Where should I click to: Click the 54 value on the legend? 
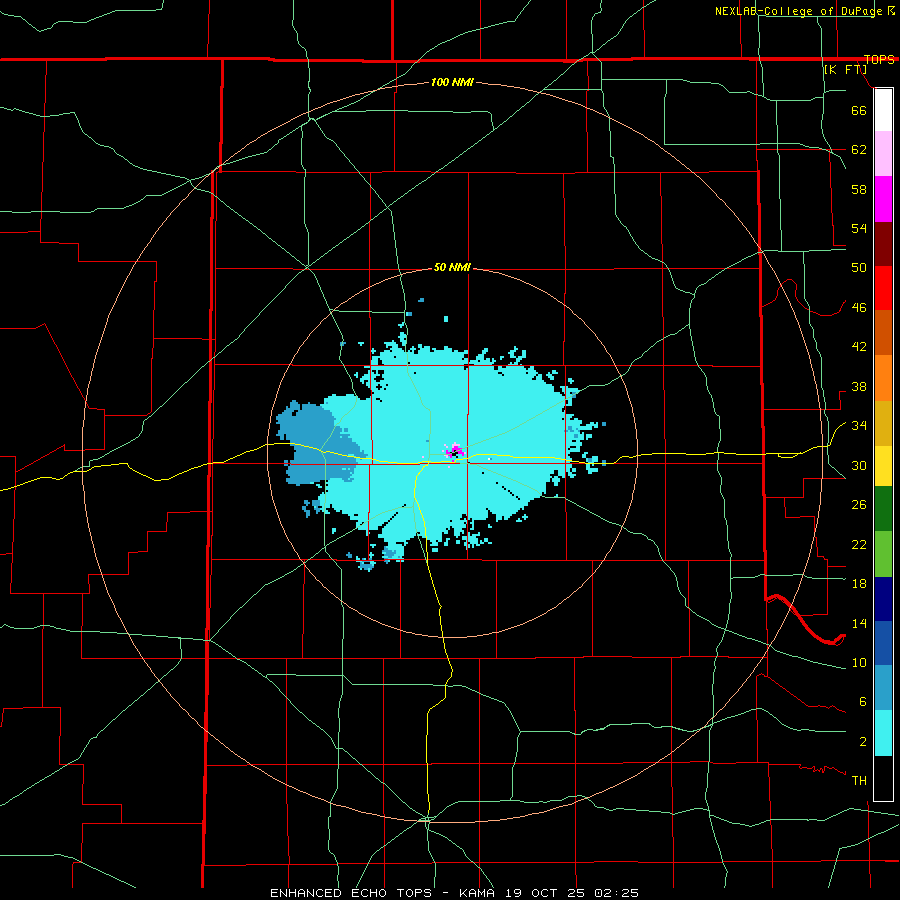[x=859, y=228]
